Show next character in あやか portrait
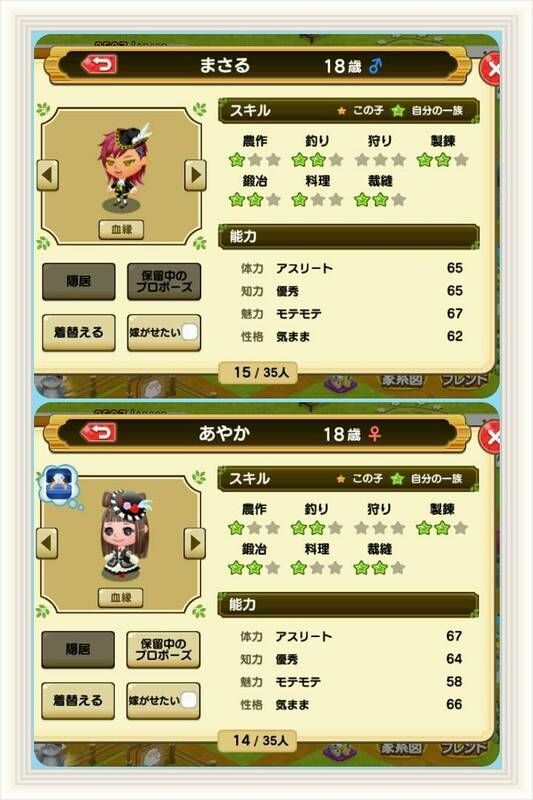The image size is (533, 800). (x=195, y=543)
